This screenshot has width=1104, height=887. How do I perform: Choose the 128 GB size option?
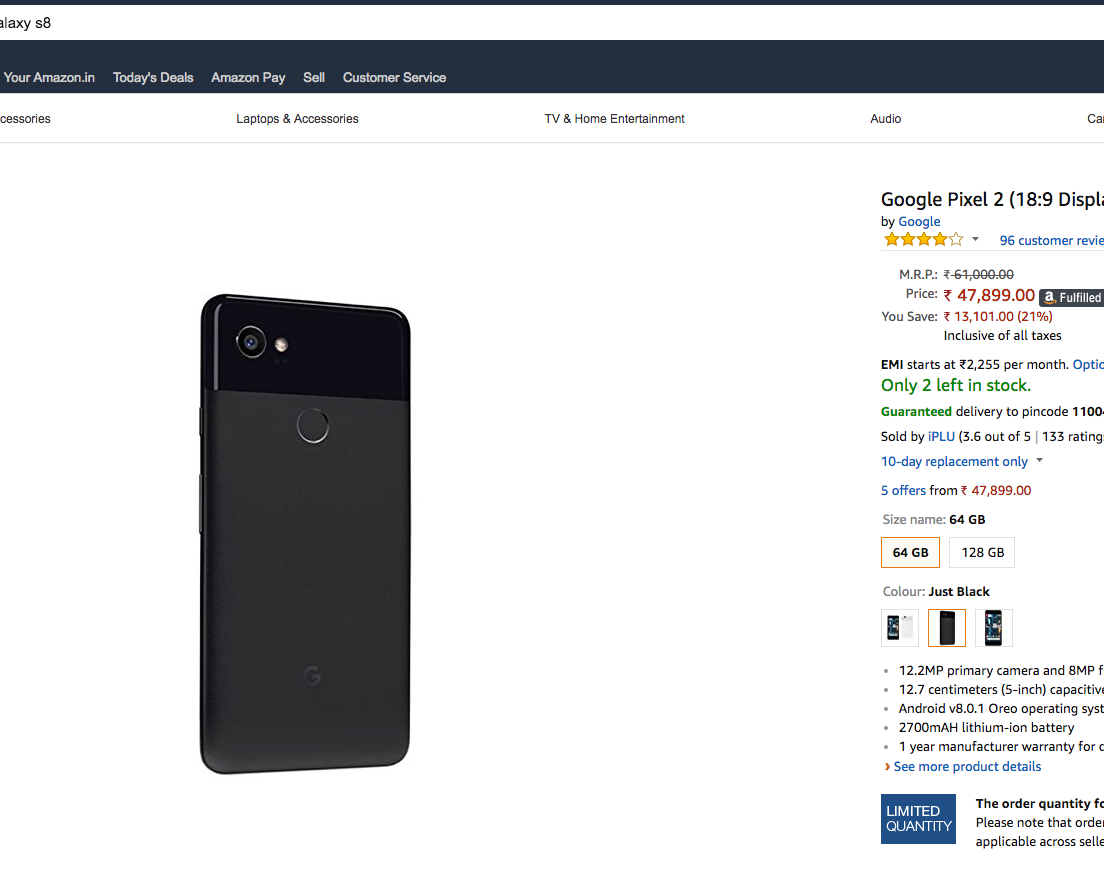tap(982, 552)
